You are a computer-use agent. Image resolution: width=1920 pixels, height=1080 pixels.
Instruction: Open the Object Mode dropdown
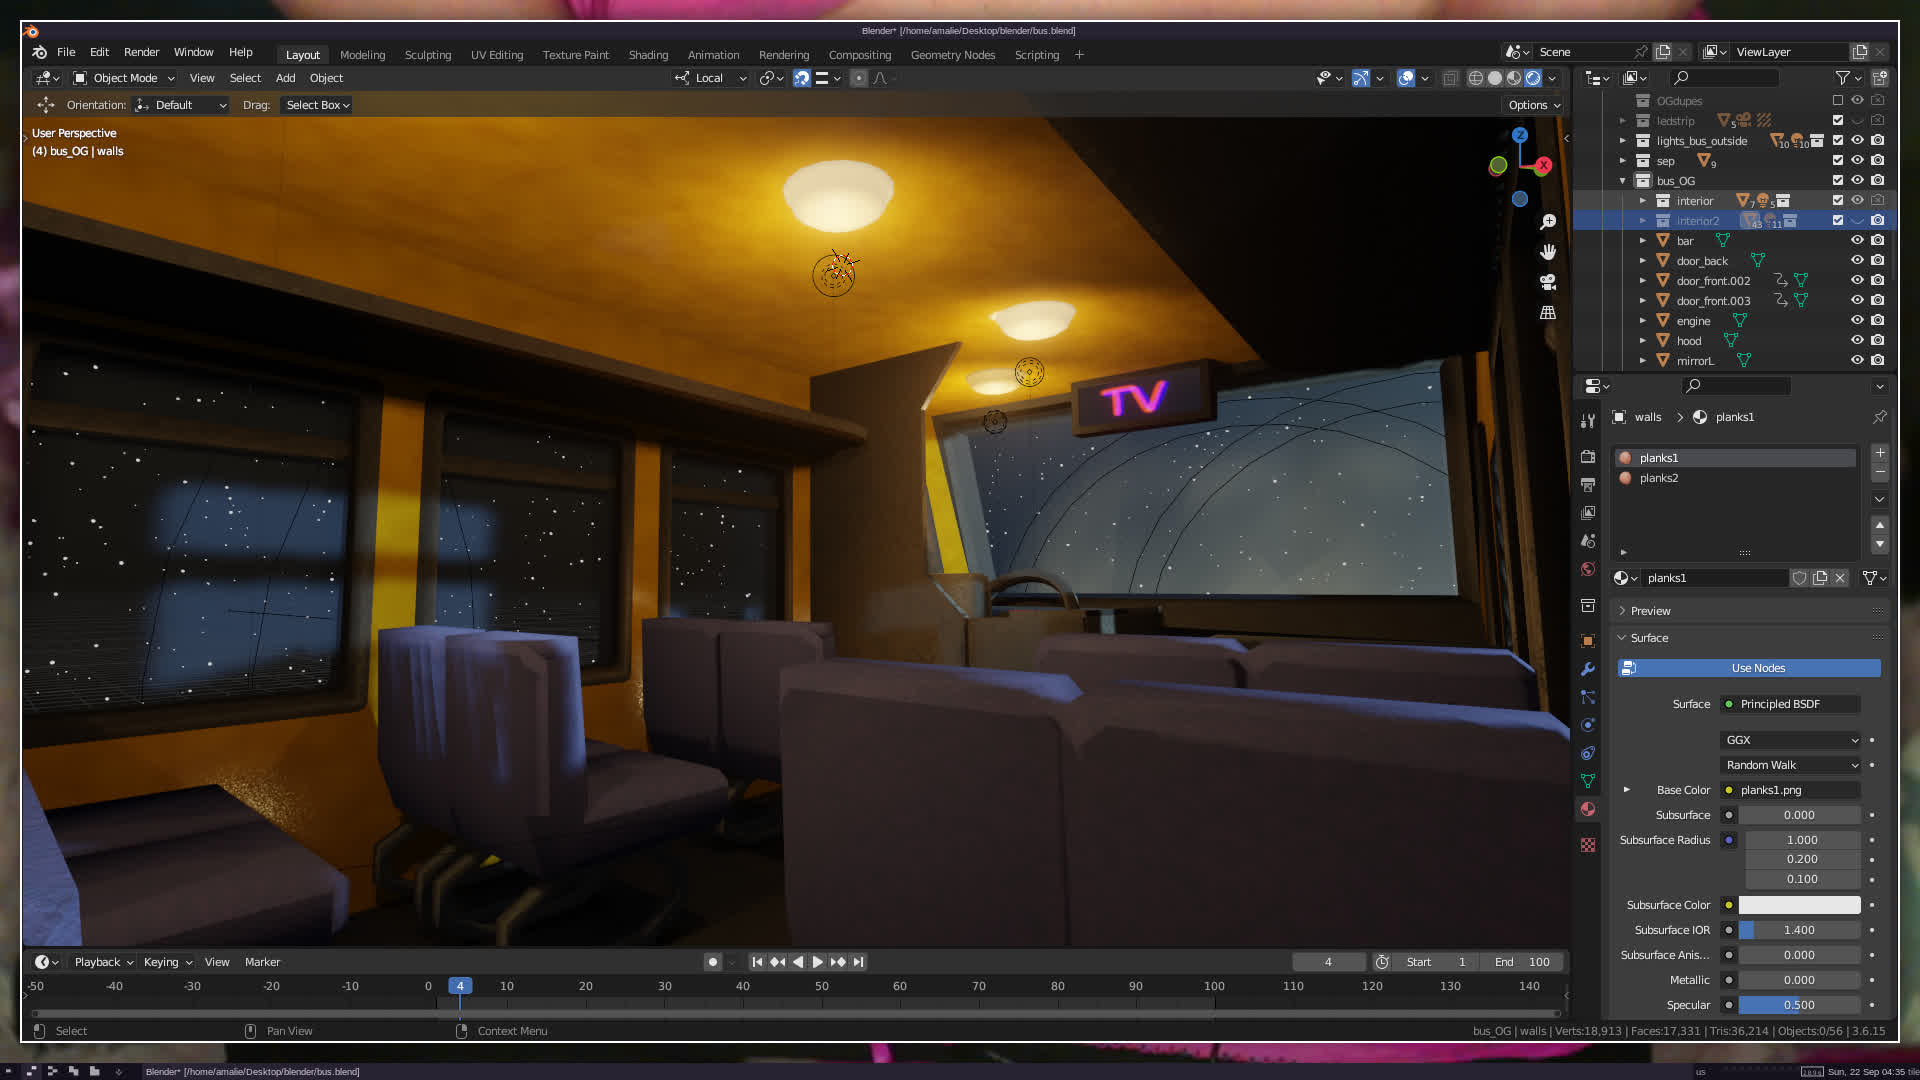[124, 78]
